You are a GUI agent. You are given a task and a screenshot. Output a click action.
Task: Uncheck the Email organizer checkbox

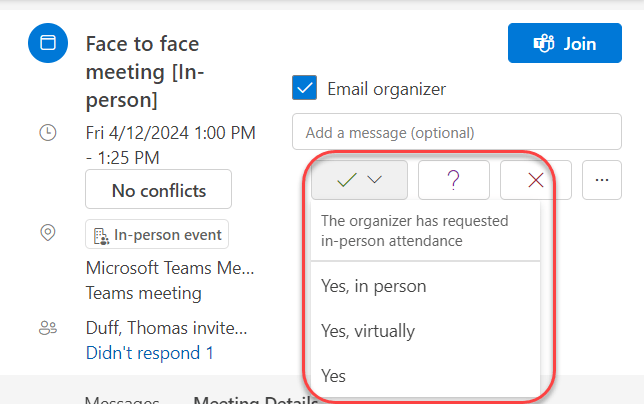tap(304, 88)
